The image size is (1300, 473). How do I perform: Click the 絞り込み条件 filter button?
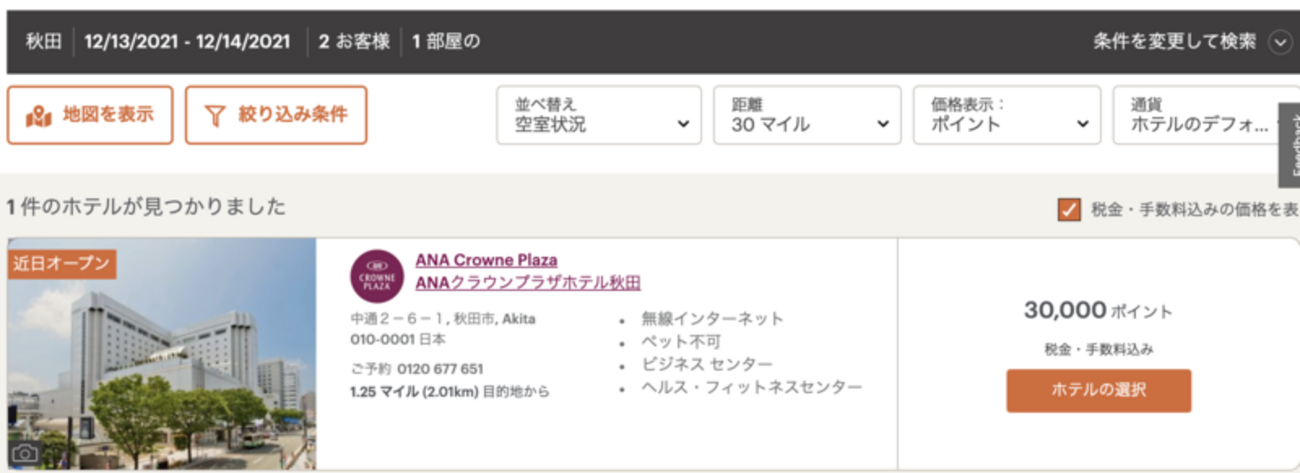click(x=276, y=115)
